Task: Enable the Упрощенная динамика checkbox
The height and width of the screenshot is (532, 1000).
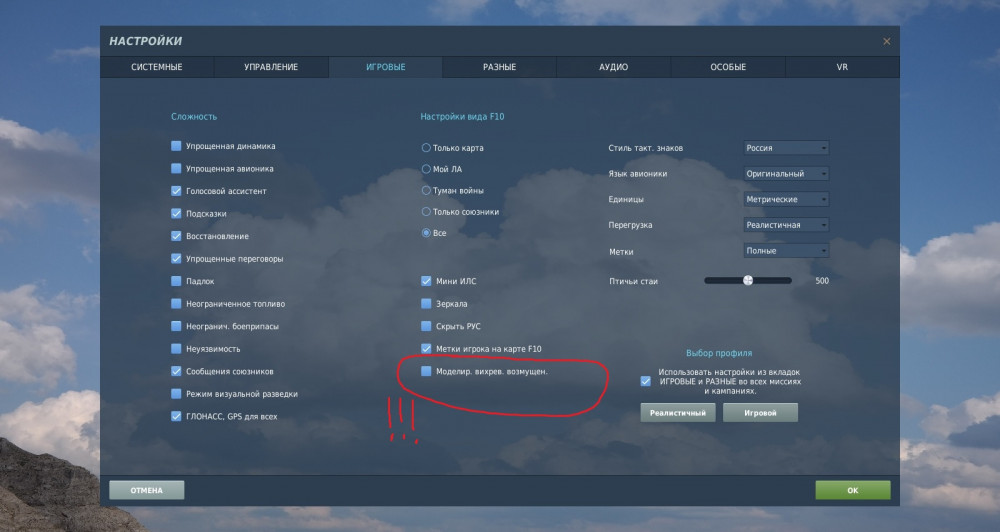Action: 176,146
